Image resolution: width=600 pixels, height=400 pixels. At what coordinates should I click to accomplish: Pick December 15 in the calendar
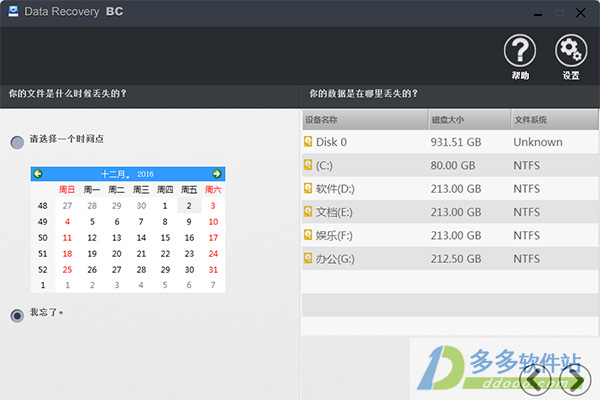click(165, 238)
